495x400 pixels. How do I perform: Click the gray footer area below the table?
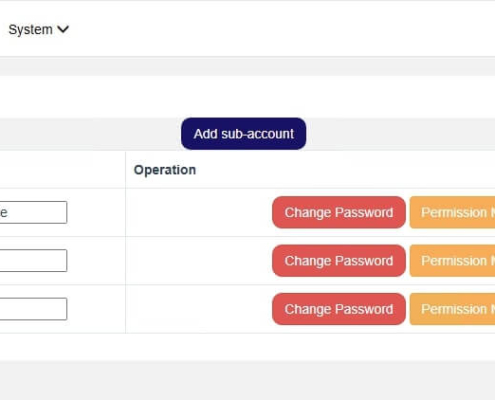click(247, 380)
